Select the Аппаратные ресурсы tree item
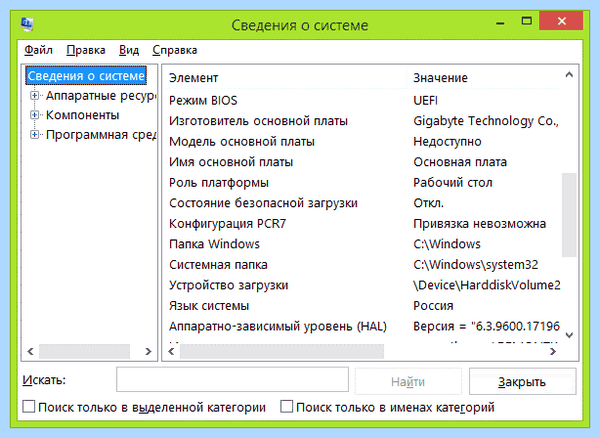This screenshot has height=438, width=600. [101, 96]
